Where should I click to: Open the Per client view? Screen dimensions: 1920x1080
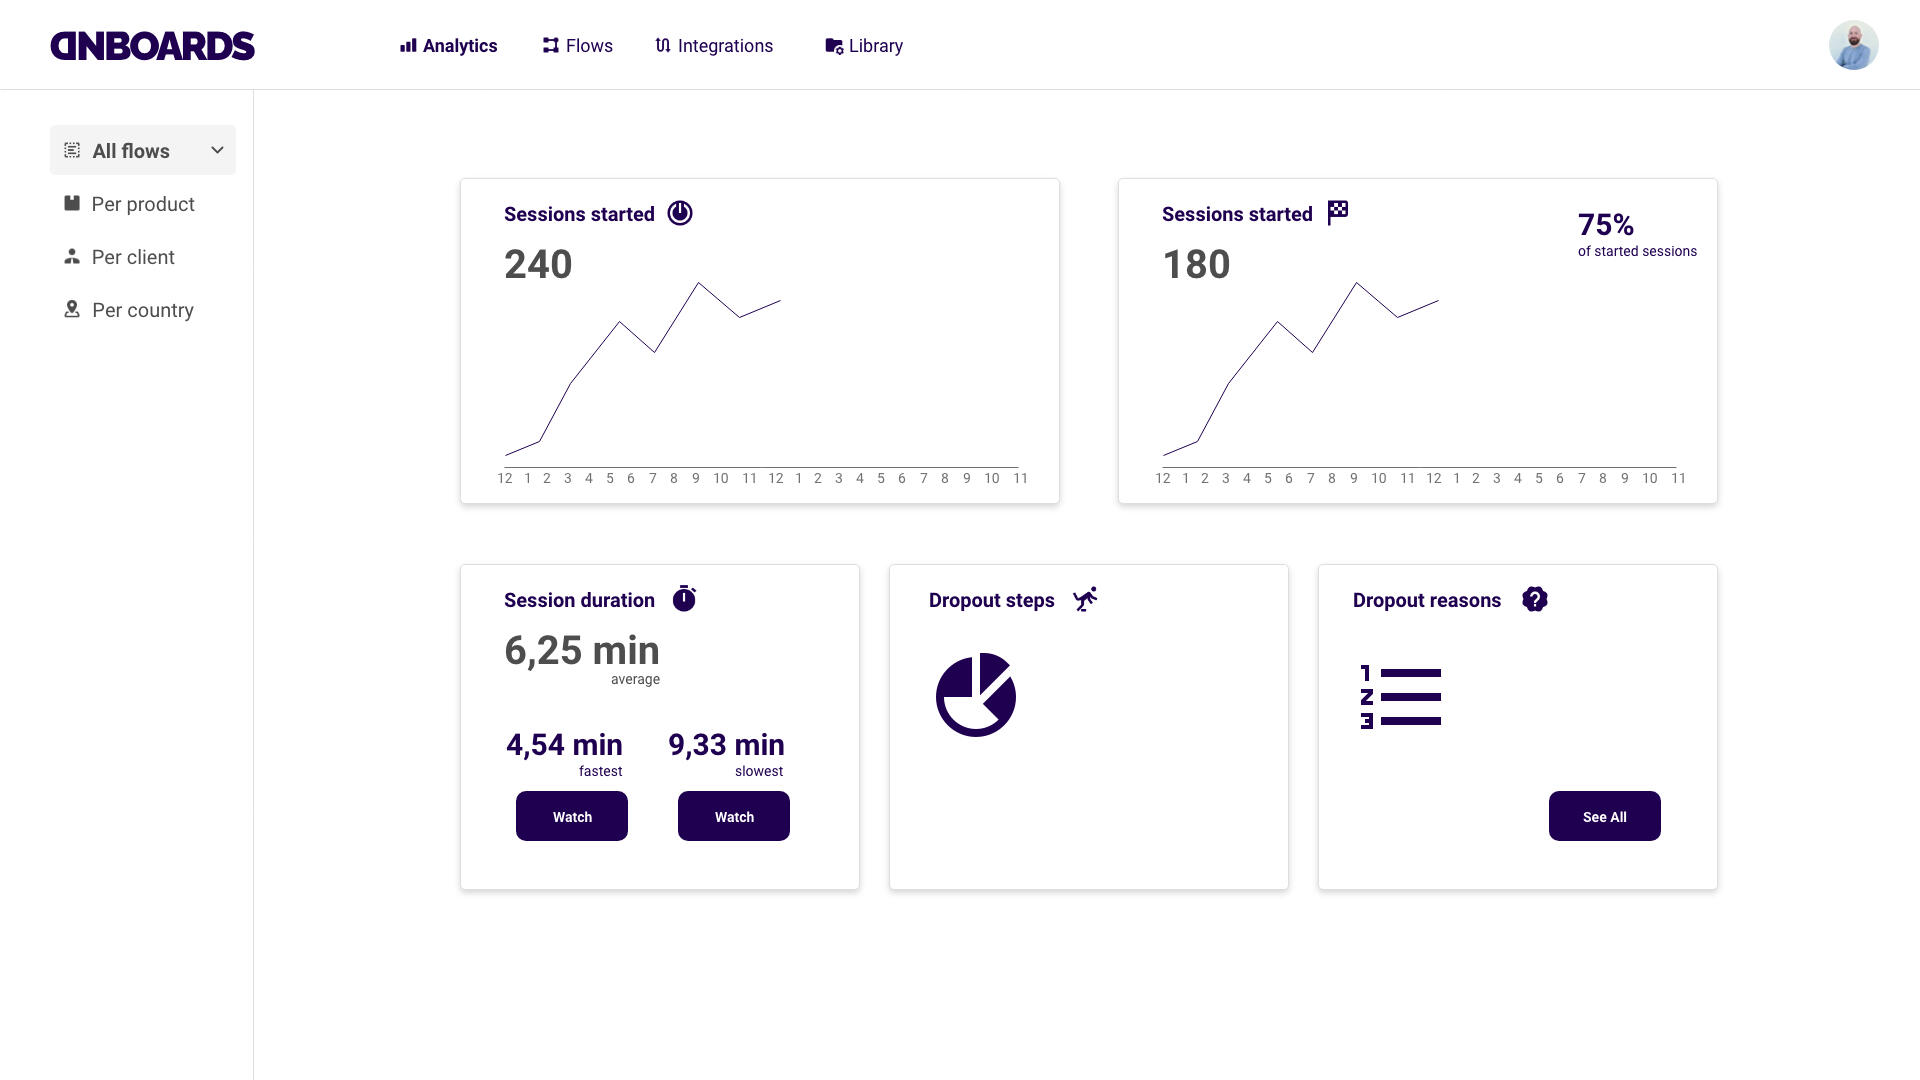click(x=132, y=257)
